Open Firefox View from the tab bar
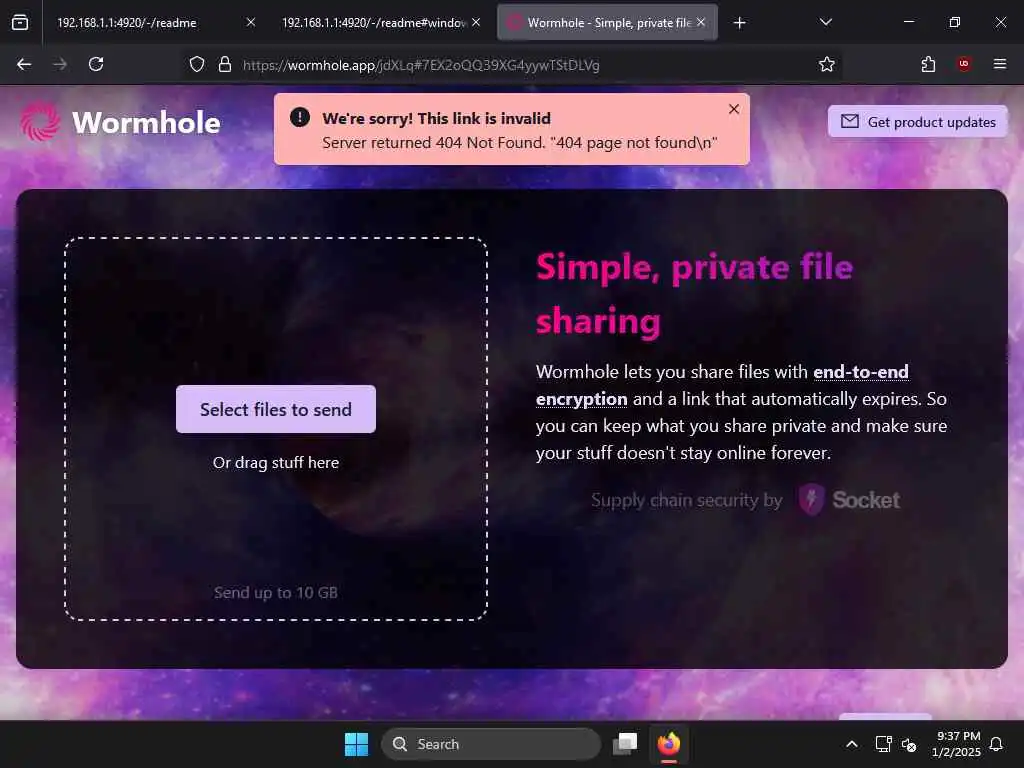The height and width of the screenshot is (768, 1024). (20, 22)
